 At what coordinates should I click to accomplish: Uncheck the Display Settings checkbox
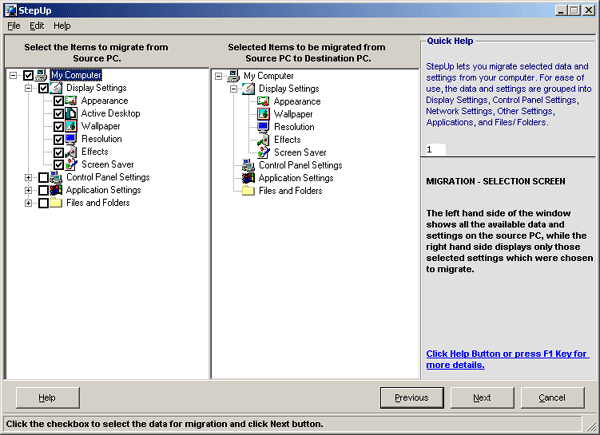coord(43,88)
